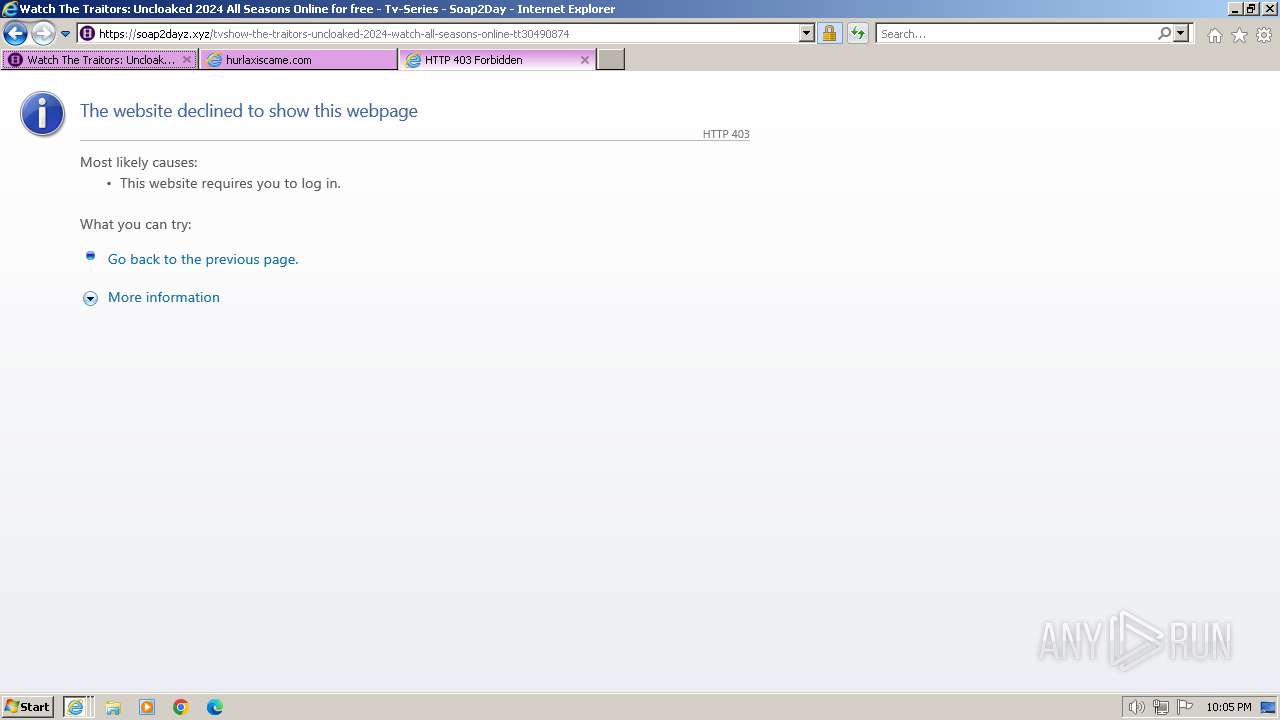Launch Google Chrome from the taskbar
The width and height of the screenshot is (1280, 720).
tap(181, 707)
